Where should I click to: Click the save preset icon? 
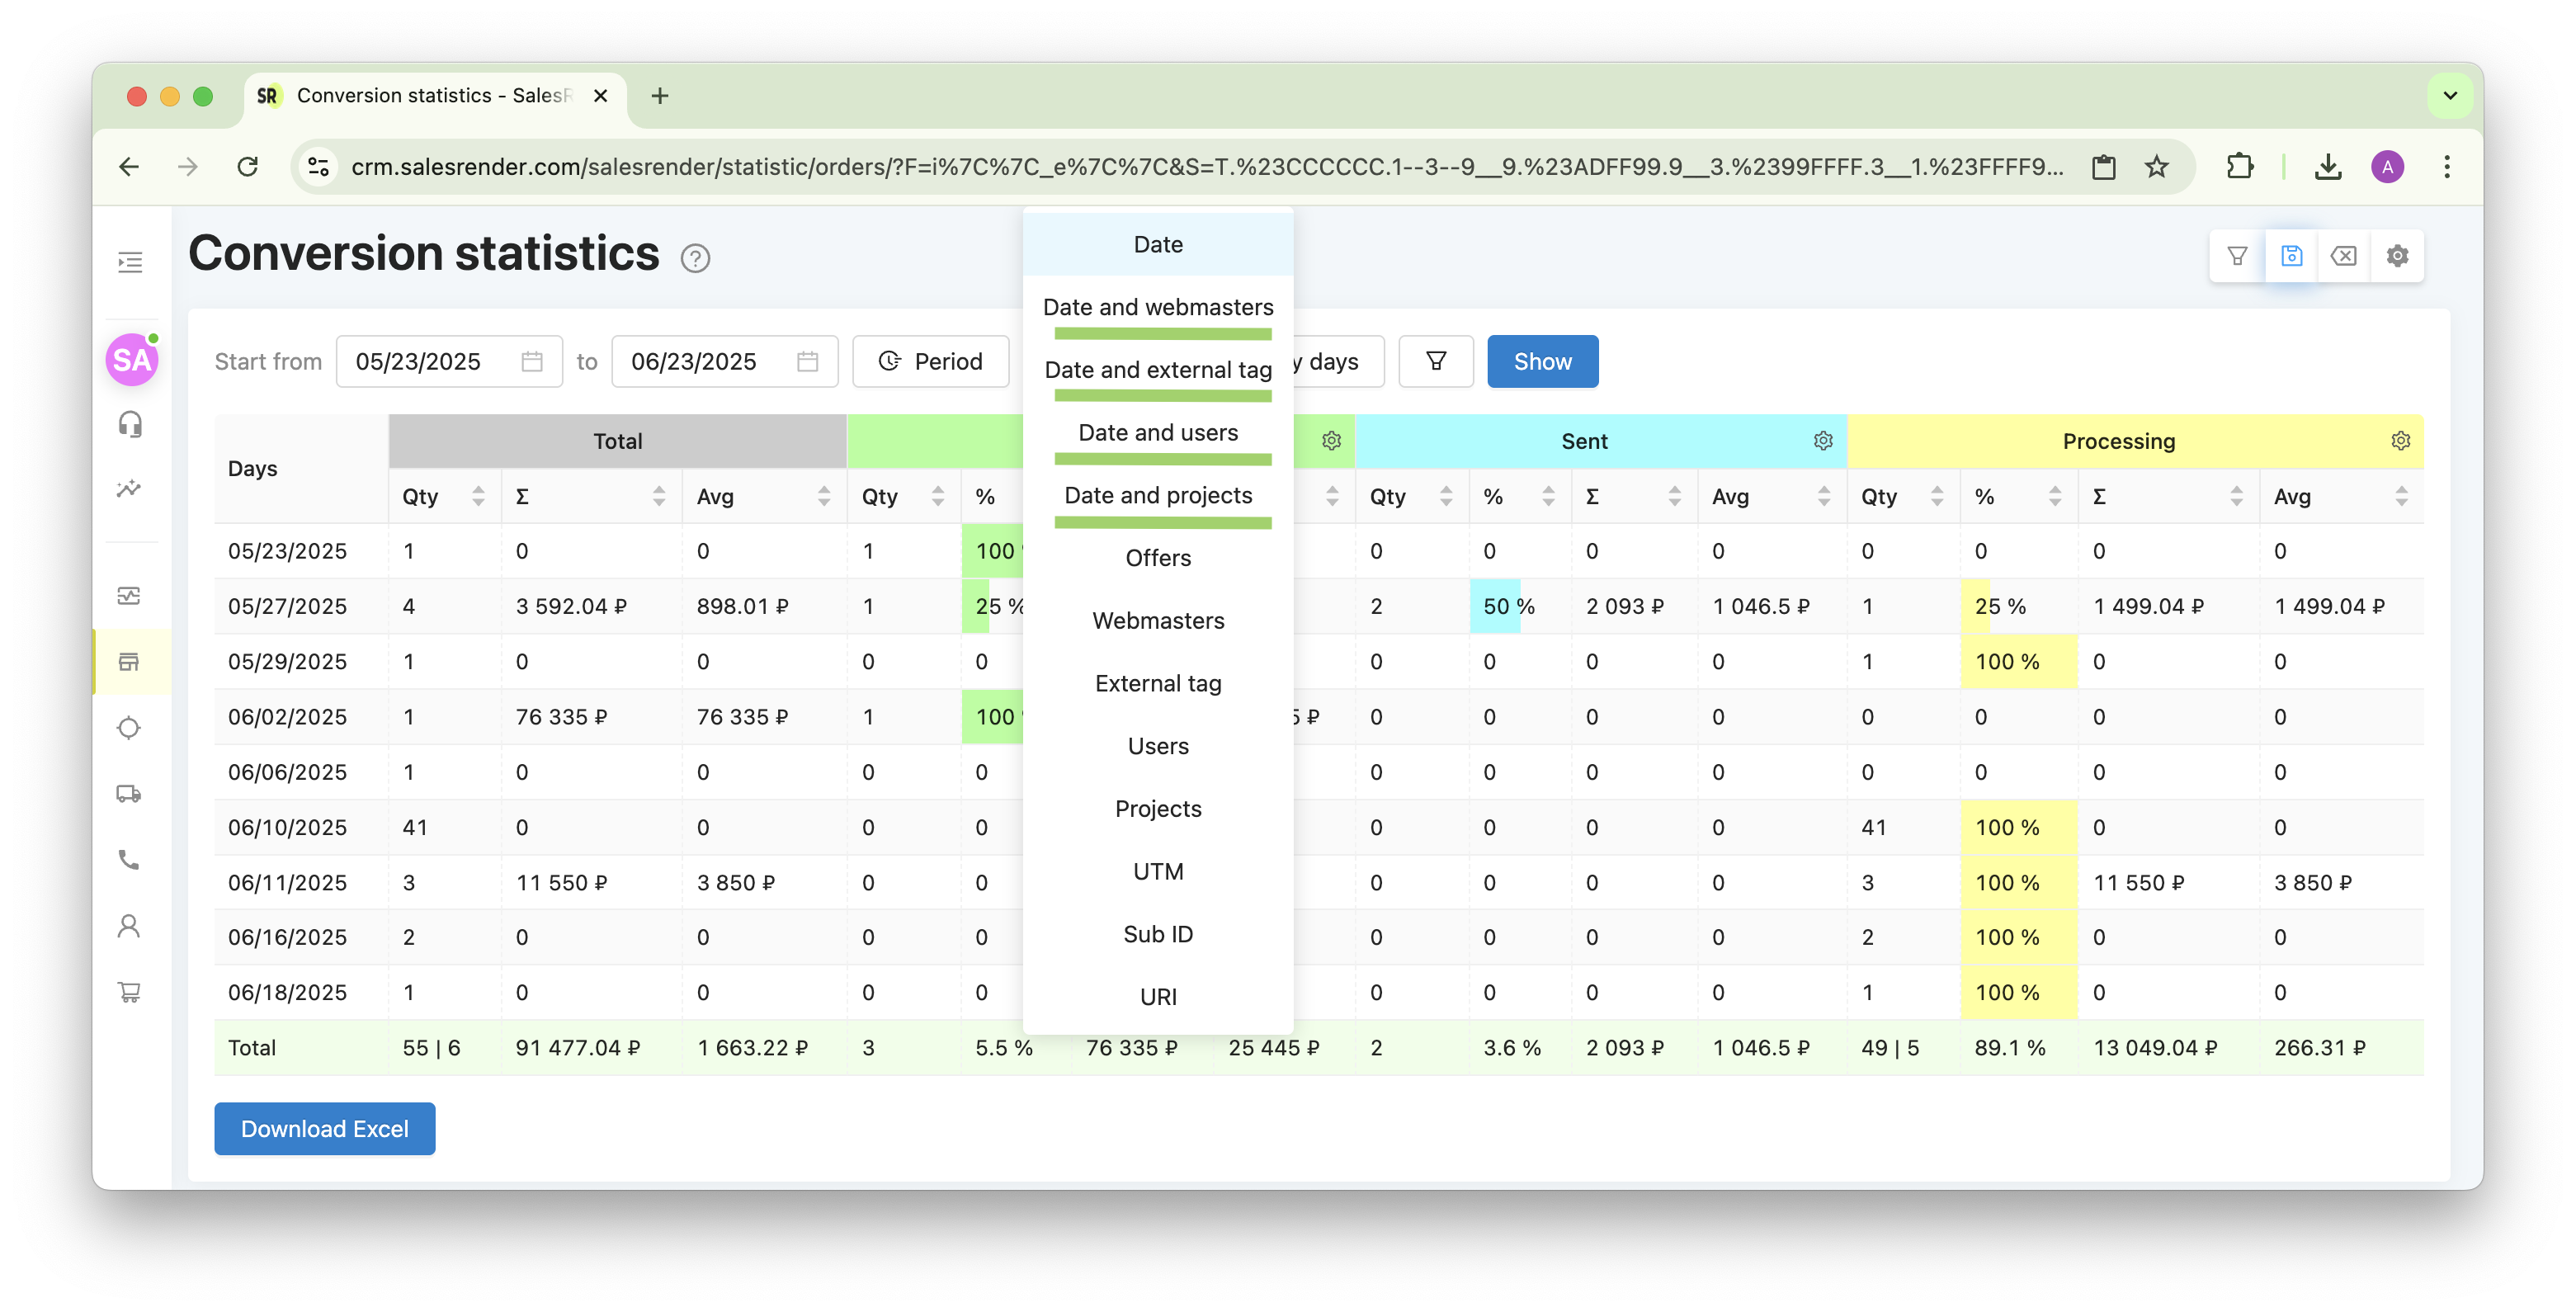click(x=2291, y=256)
